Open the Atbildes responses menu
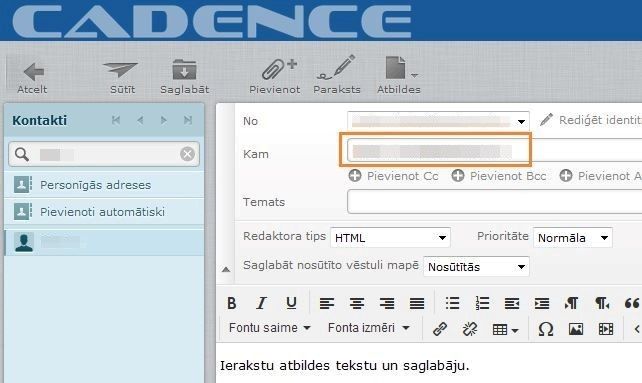 tap(398, 76)
